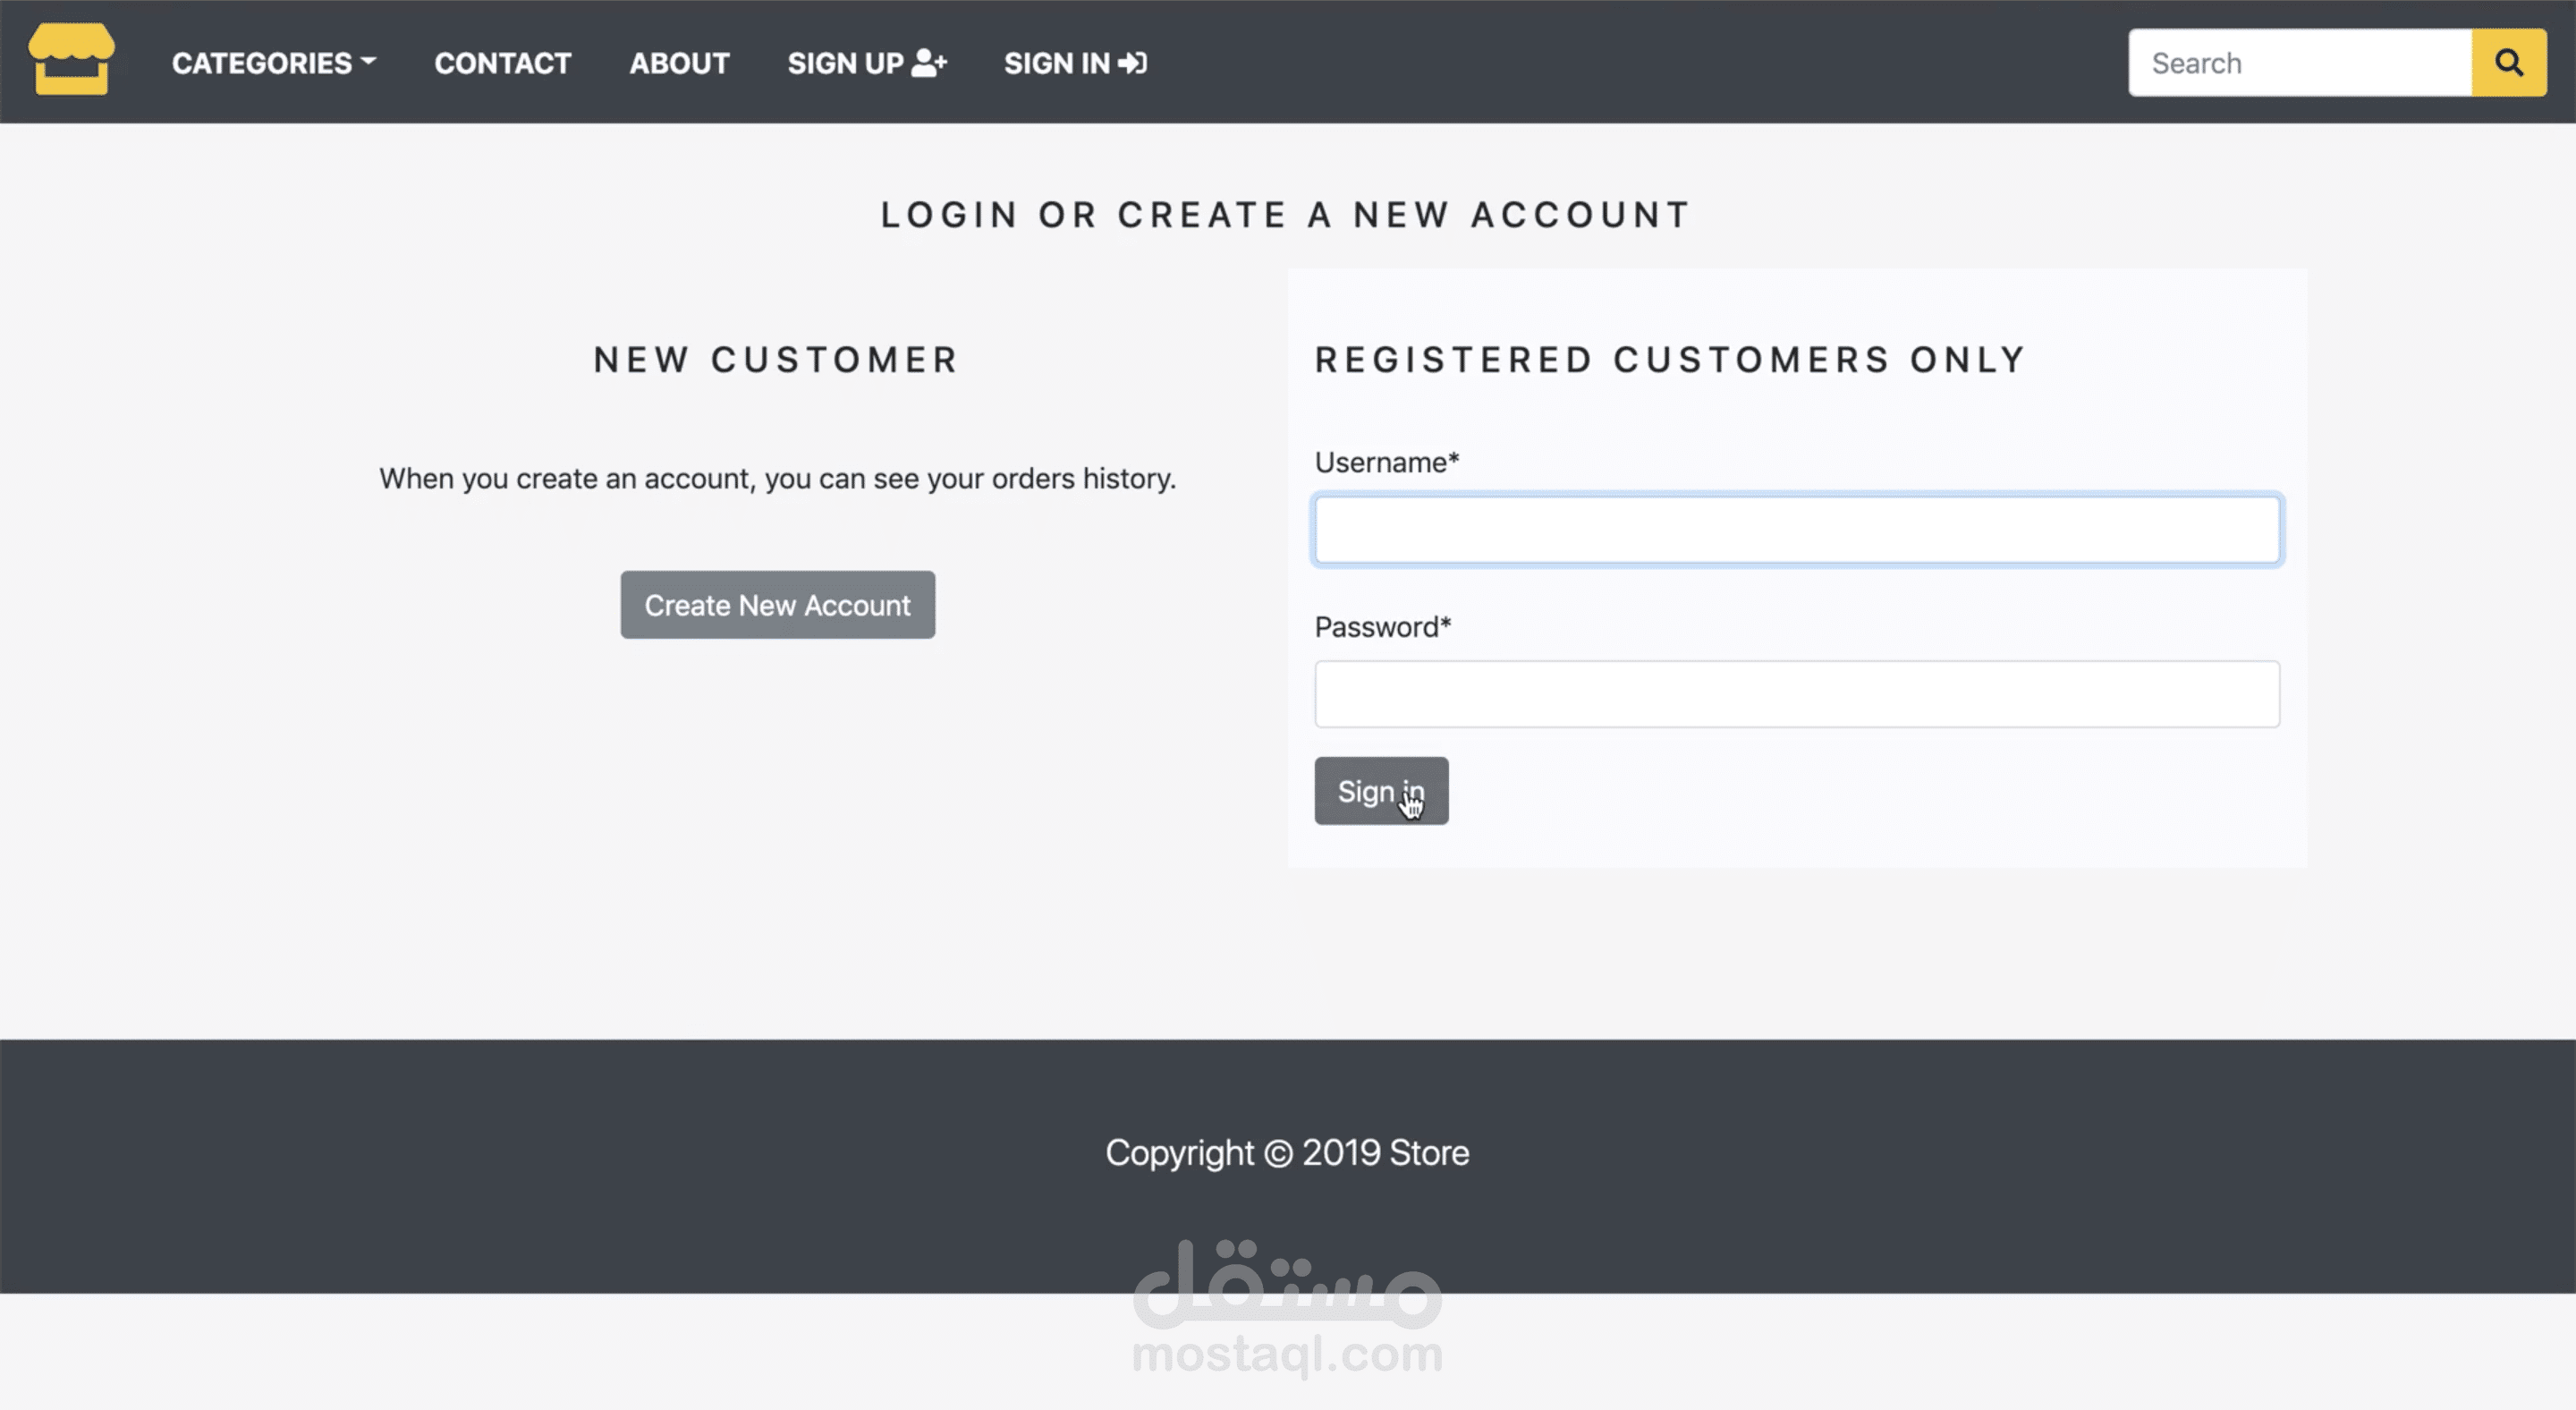Click the 'Registered Customers Only' heading
This screenshot has width=2576, height=1410.
pos(1670,360)
